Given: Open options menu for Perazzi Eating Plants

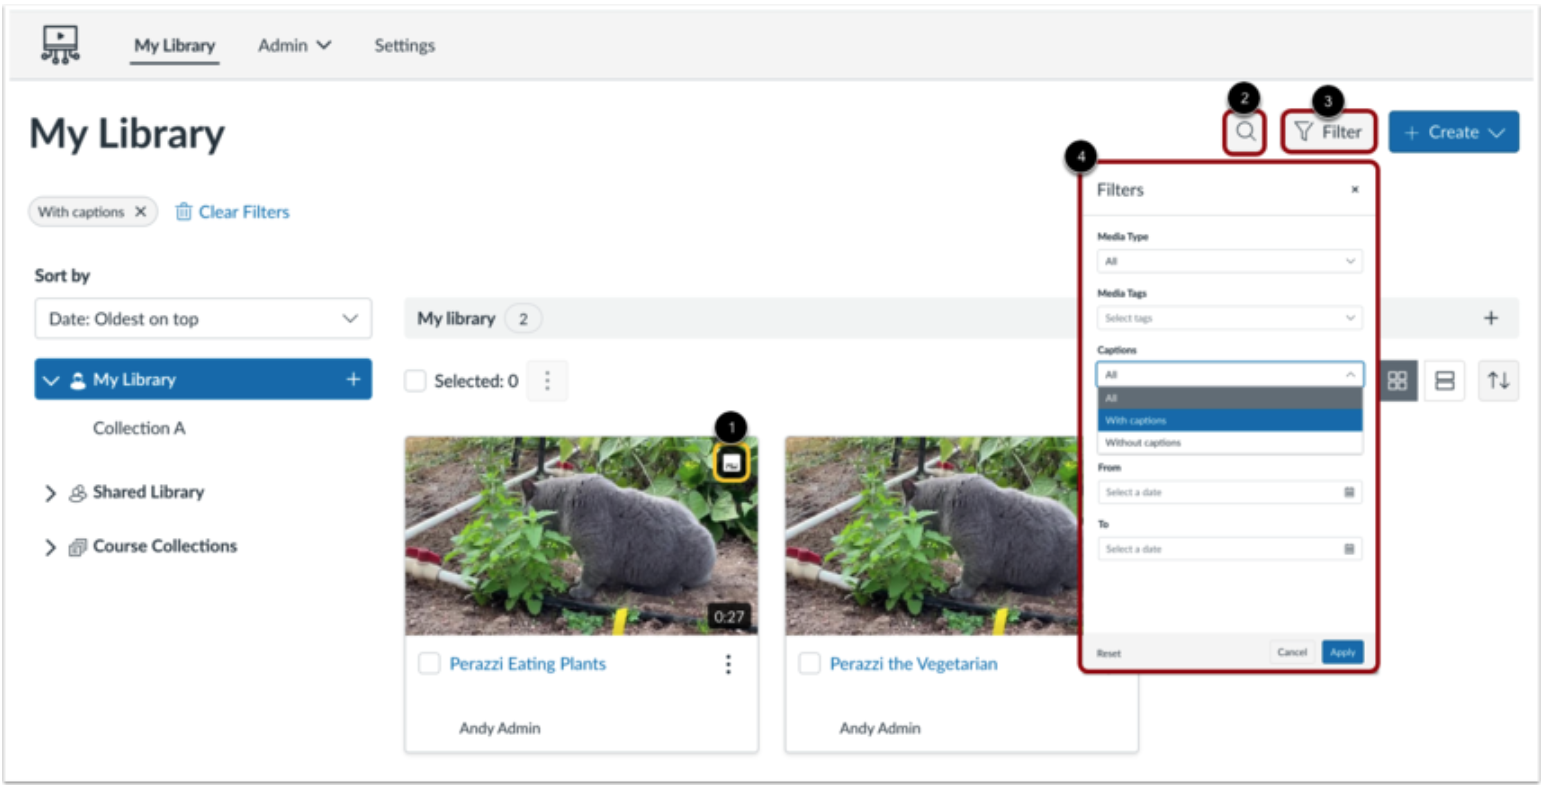Looking at the screenshot, I should [728, 664].
